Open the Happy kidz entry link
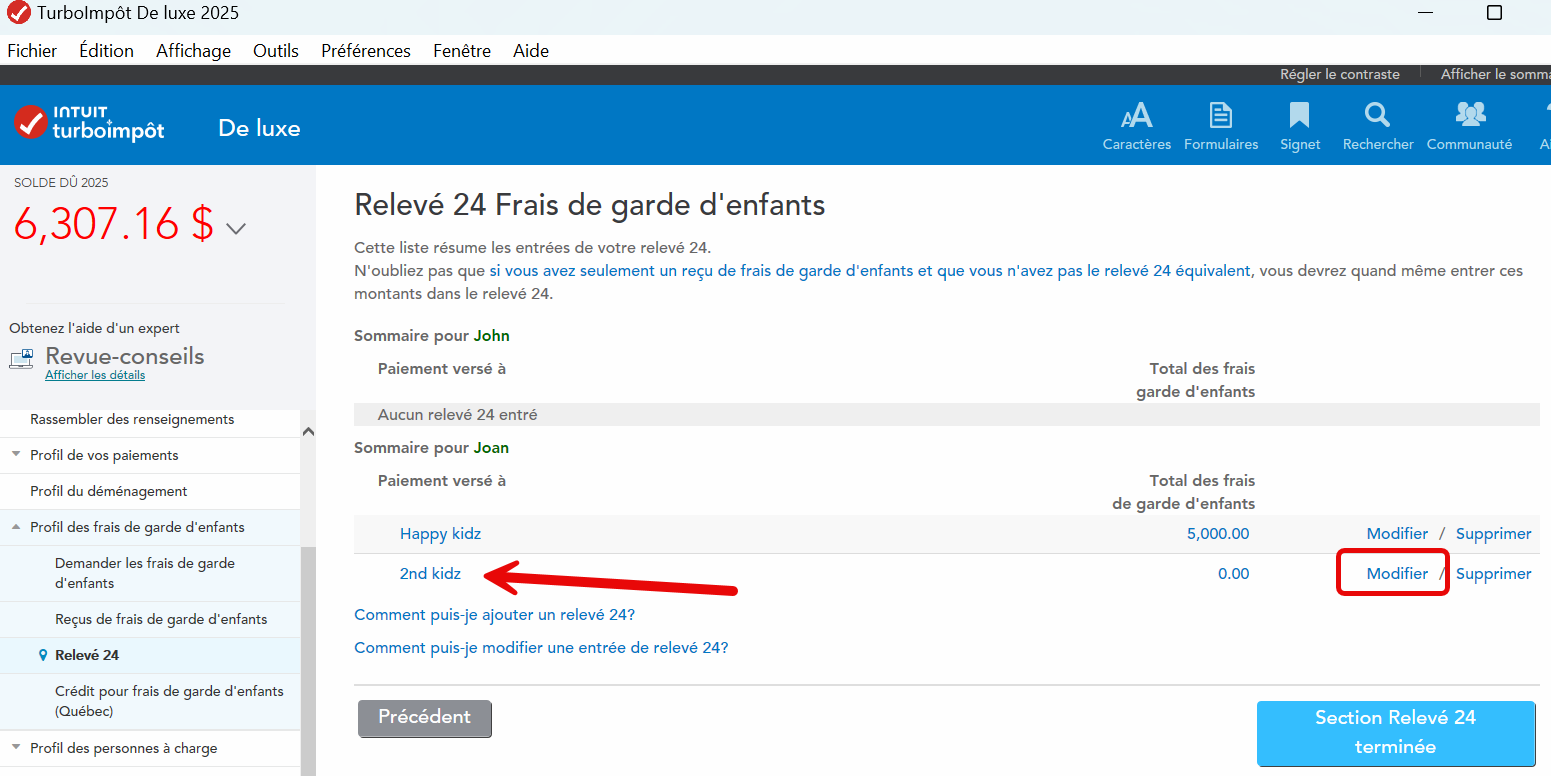Image resolution: width=1551 pixels, height=776 pixels. 440,534
